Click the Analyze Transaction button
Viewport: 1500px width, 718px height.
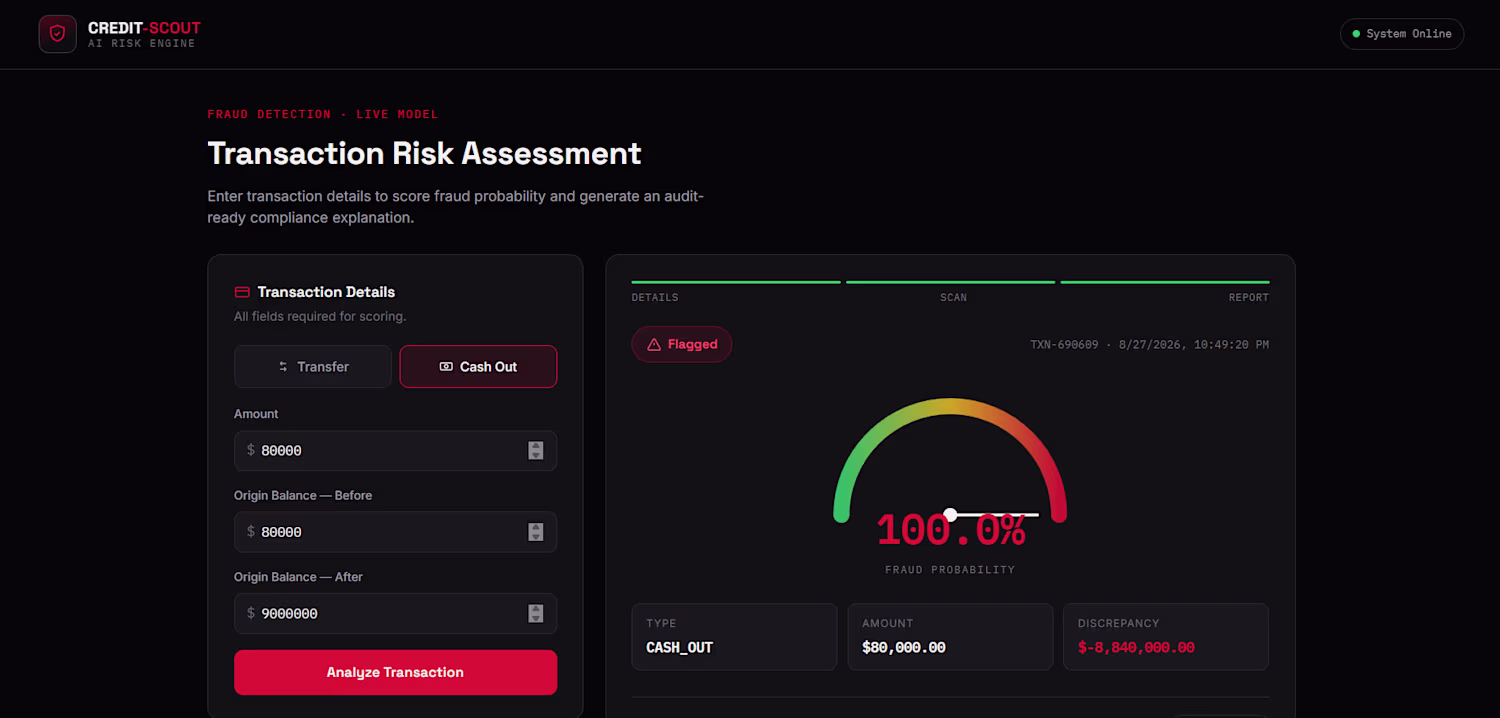395,672
